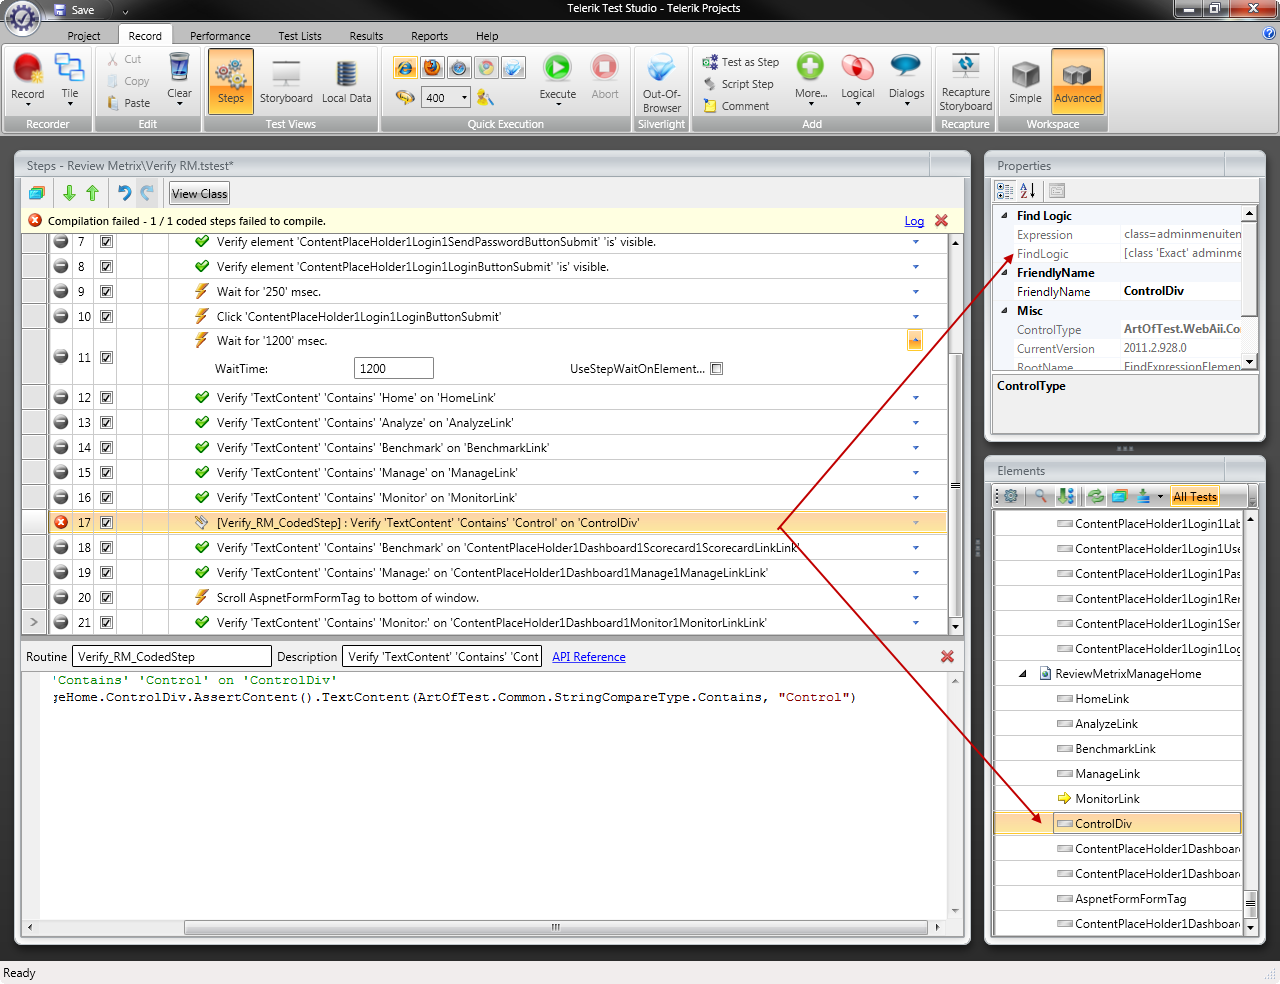Select the Record ribbon tab

[x=145, y=36]
